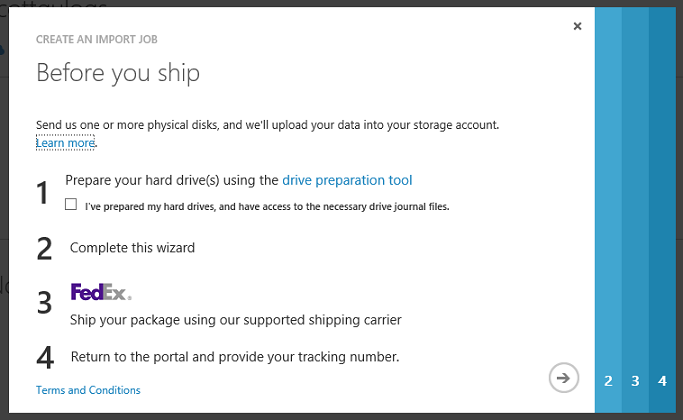Follow the Learn more link

(65, 143)
